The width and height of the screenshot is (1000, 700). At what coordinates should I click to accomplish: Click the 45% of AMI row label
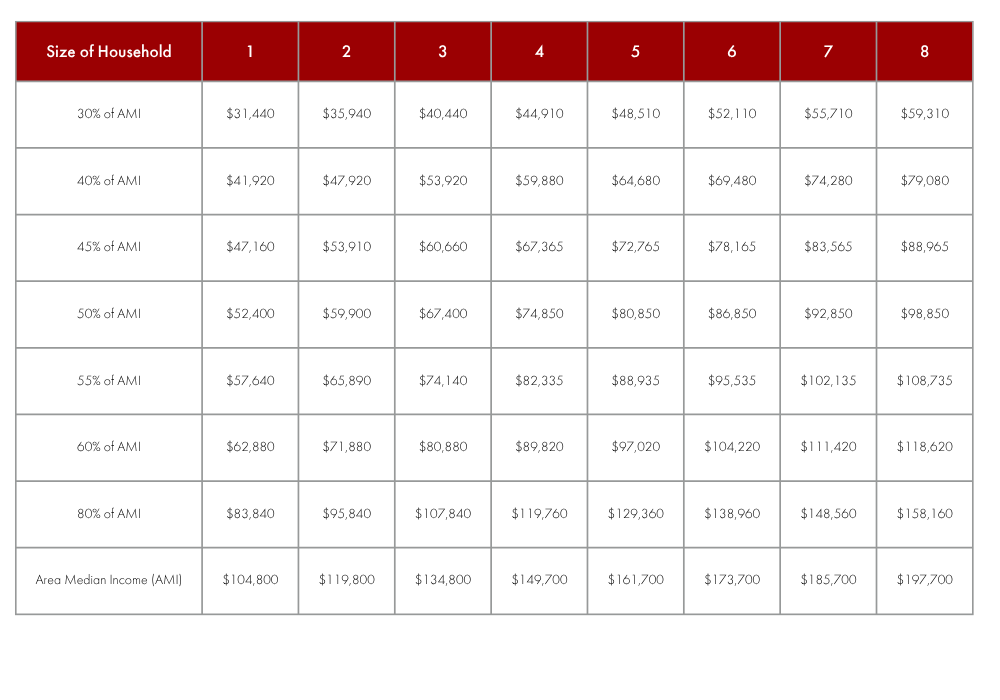pyautogui.click(x=108, y=247)
